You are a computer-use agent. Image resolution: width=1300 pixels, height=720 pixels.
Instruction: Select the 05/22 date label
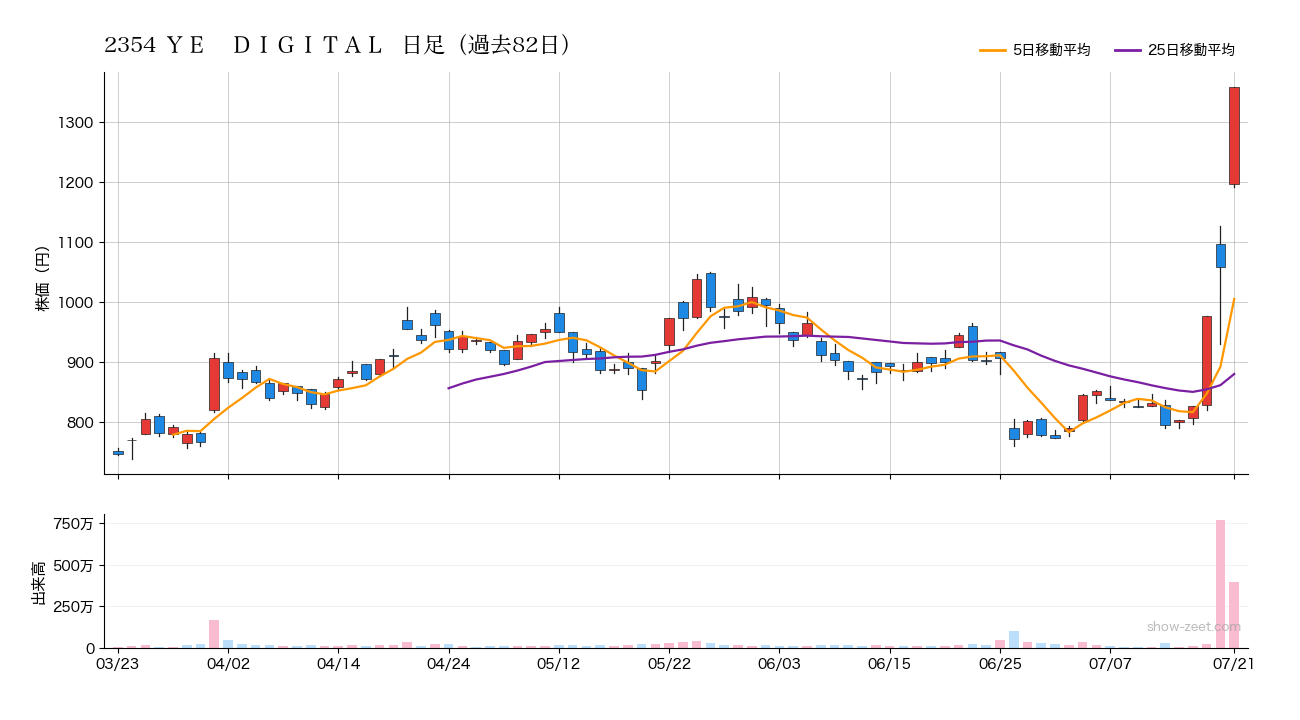tap(669, 664)
